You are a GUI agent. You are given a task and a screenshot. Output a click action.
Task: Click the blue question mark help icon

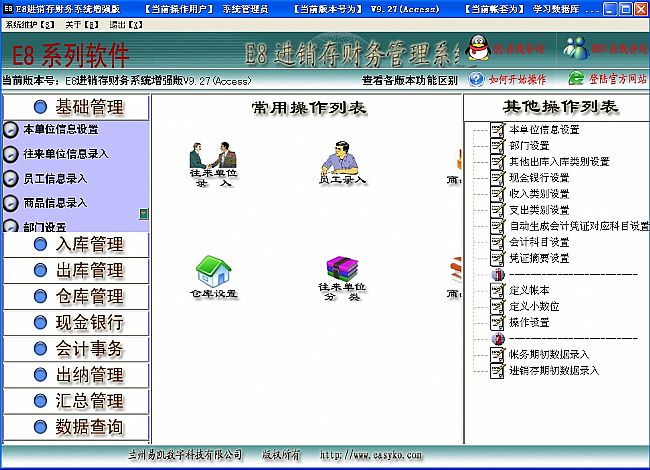[476, 79]
